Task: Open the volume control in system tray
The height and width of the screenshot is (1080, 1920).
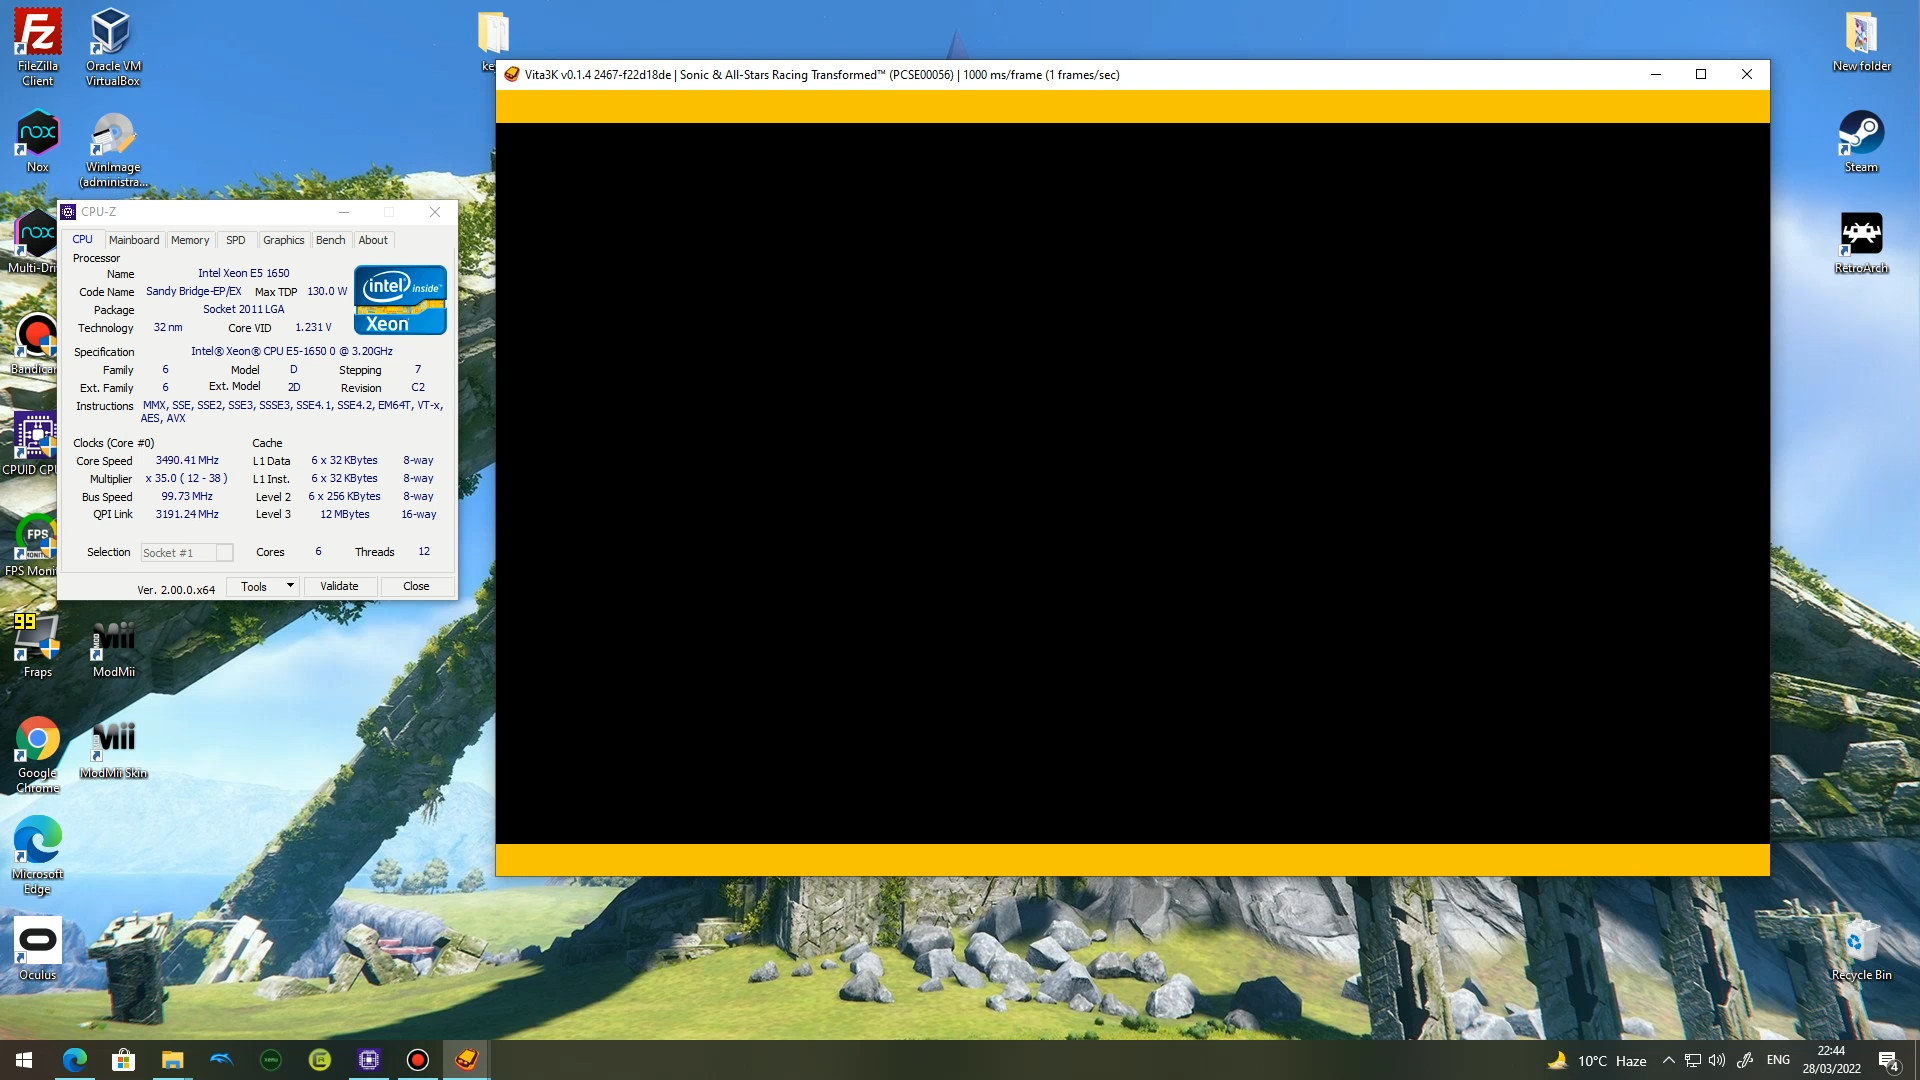Action: click(x=1717, y=1060)
